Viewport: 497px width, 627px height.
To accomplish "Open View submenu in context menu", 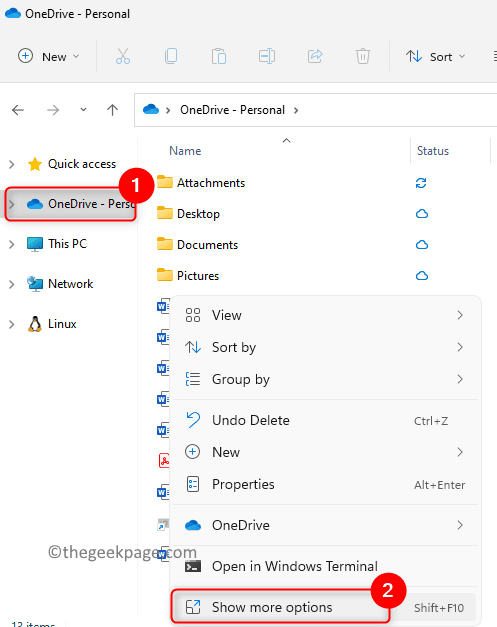I will (325, 315).
